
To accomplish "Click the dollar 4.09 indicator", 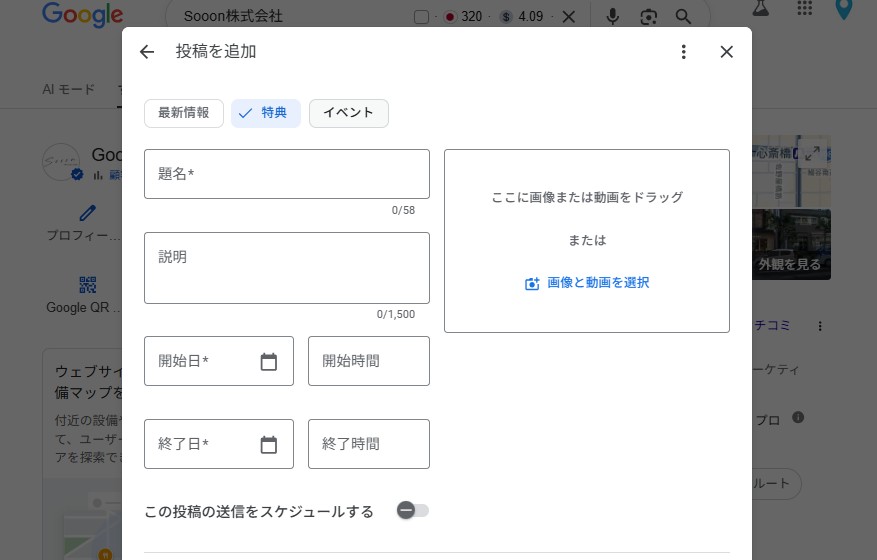I will pos(522,17).
